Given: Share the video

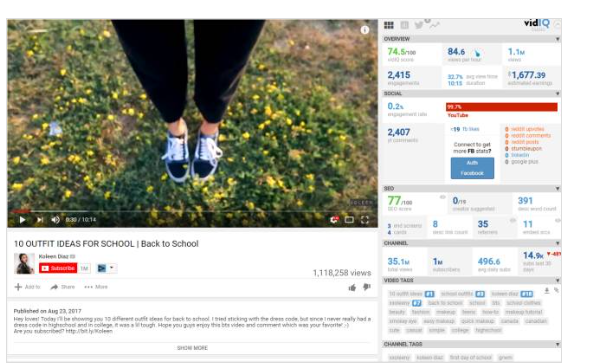Looking at the screenshot, I should [x=63, y=287].
